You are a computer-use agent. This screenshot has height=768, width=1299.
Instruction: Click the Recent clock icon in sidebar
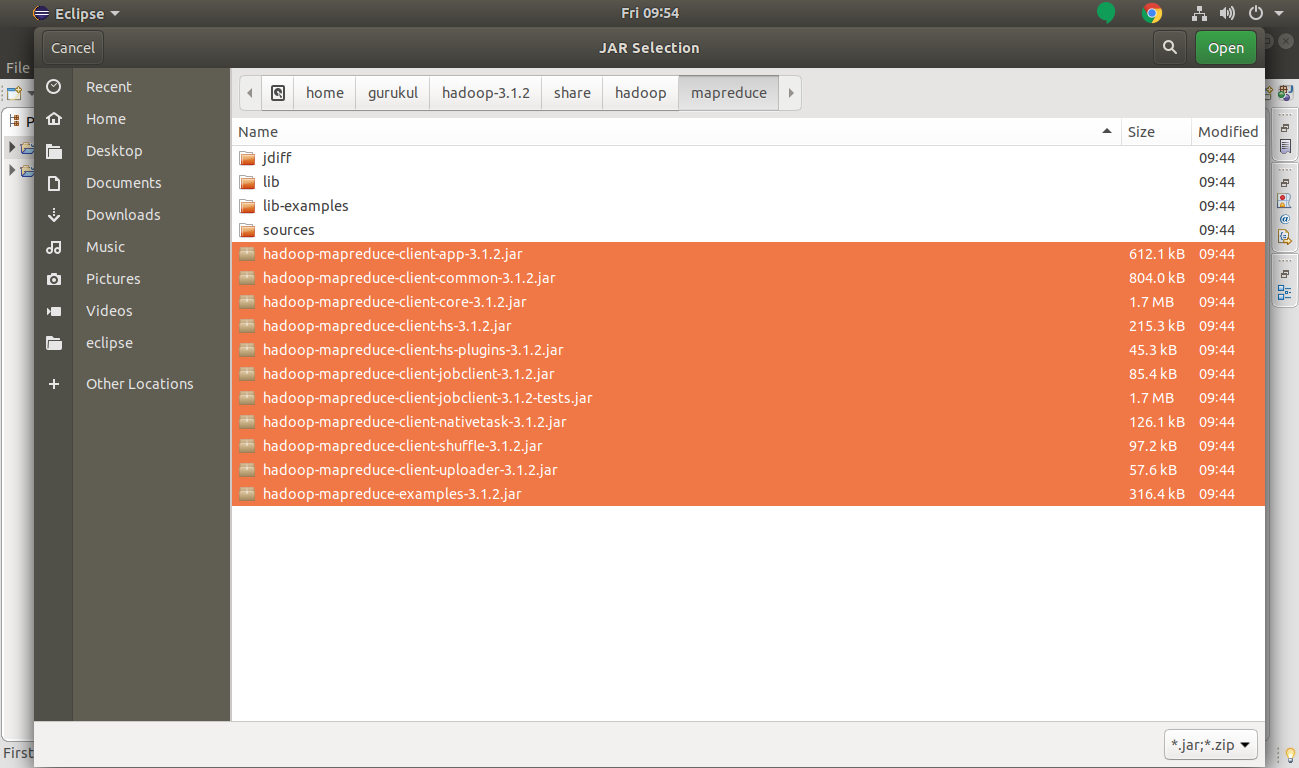tap(54, 87)
